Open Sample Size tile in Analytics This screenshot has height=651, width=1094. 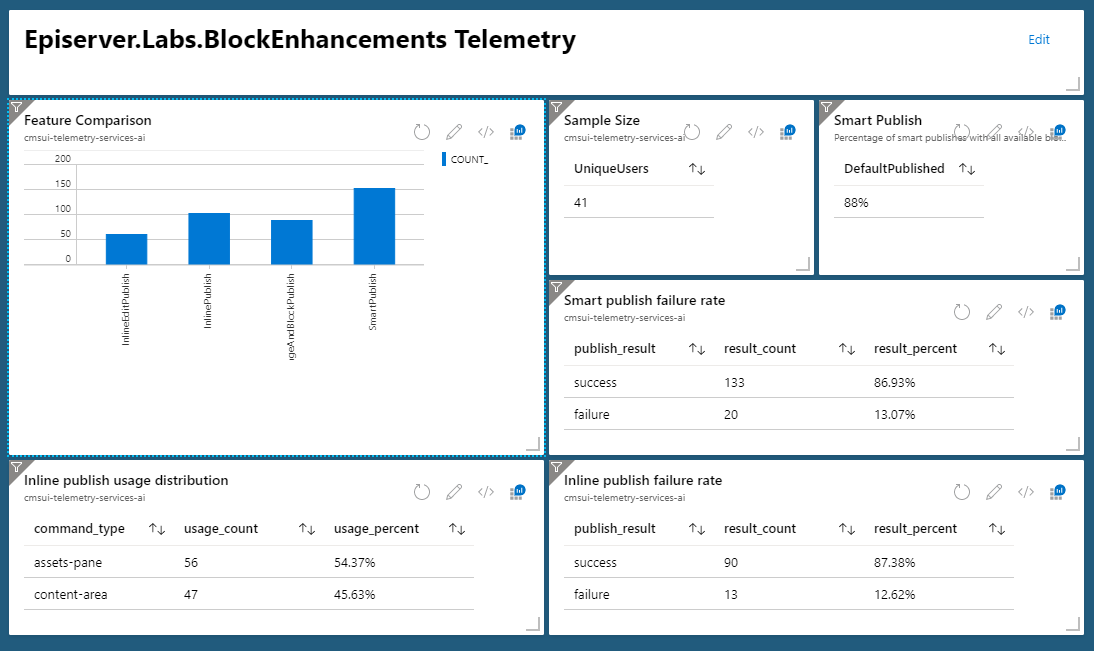coord(788,132)
